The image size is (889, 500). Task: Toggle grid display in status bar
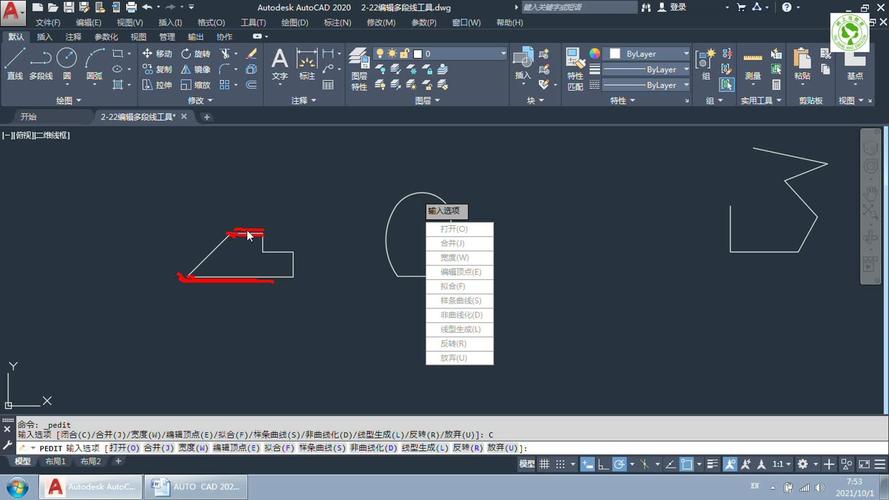pos(545,465)
